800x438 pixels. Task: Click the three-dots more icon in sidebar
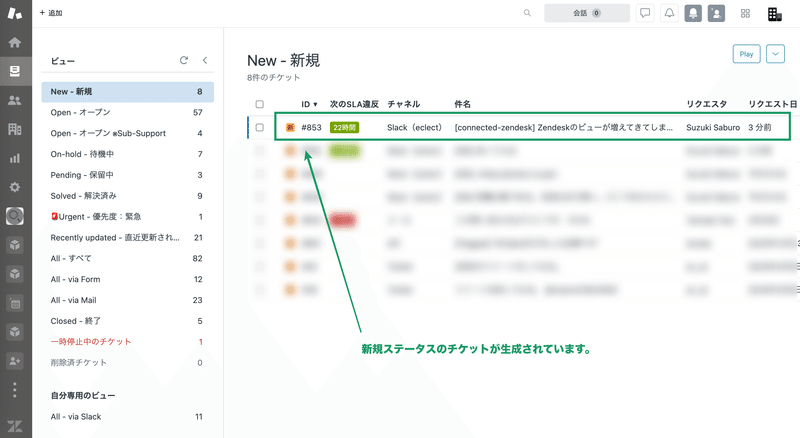[x=15, y=390]
